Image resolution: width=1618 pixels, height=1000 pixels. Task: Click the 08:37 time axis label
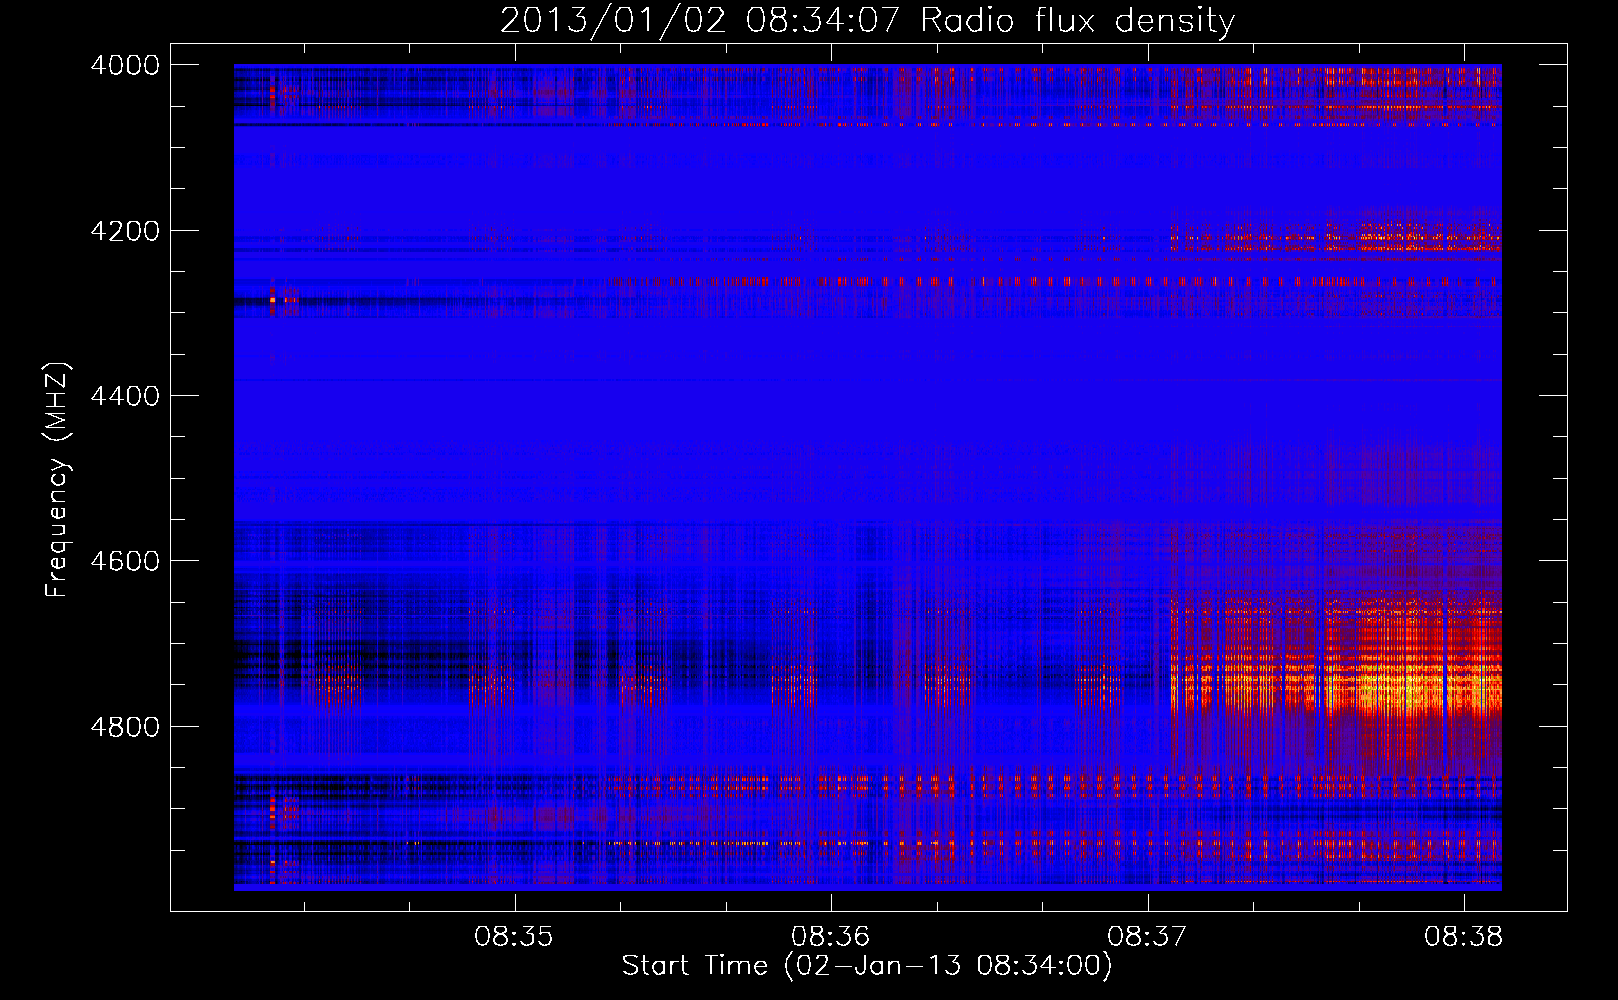pos(1147,937)
